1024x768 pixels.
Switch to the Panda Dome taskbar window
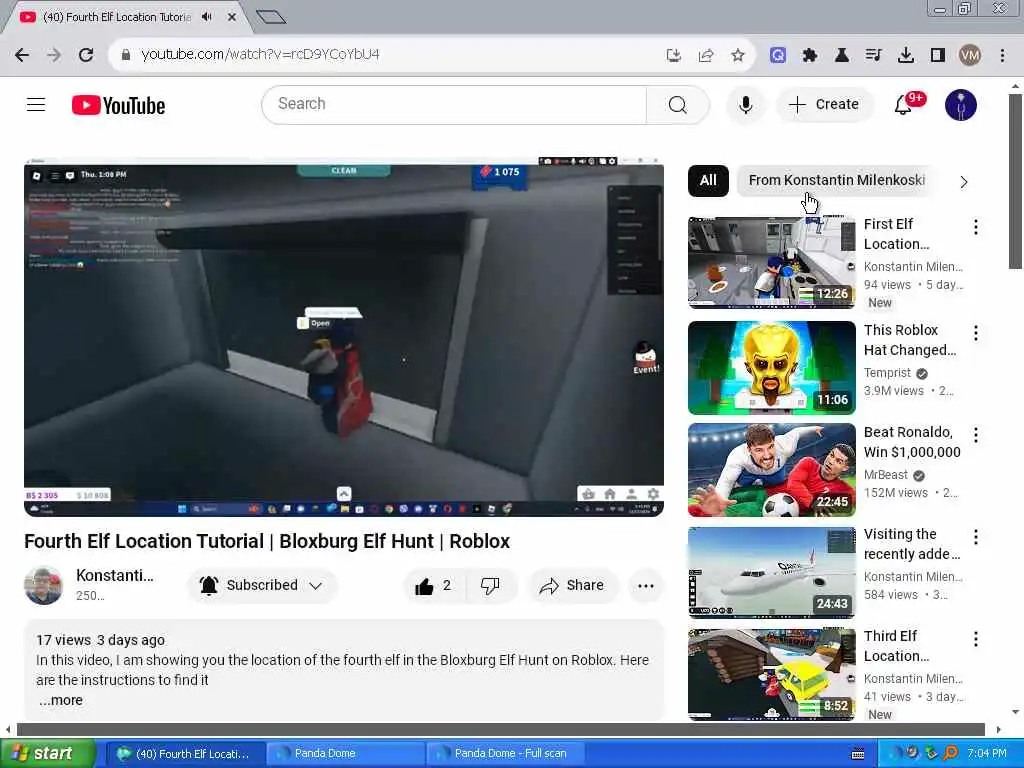[x=346, y=754]
